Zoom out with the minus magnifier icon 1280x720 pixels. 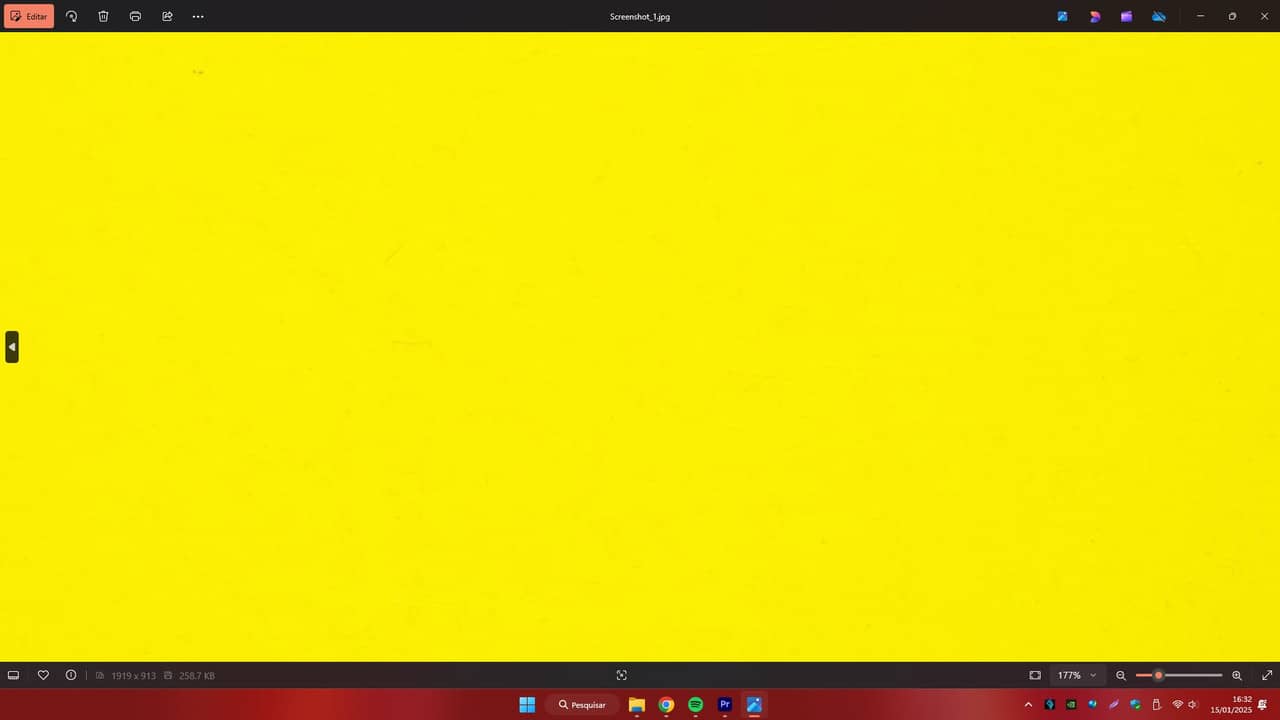tap(1121, 675)
